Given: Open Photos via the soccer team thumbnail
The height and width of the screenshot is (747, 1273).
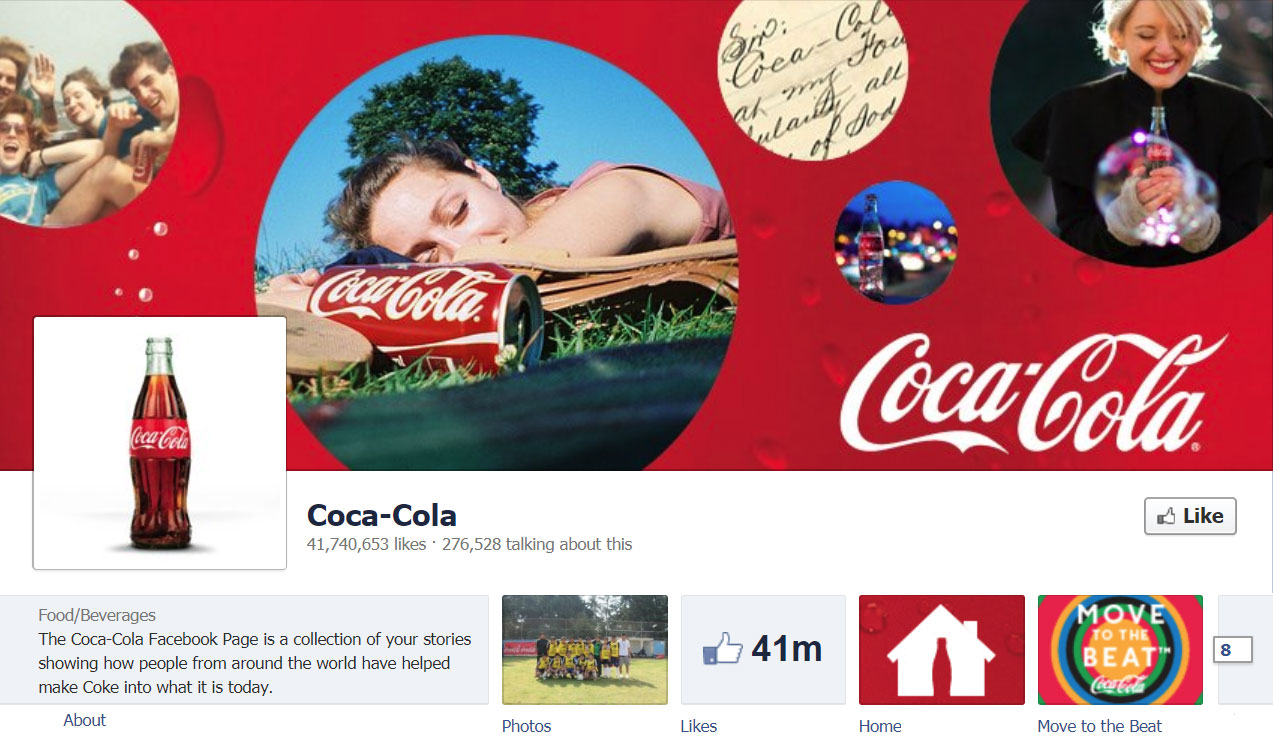Looking at the screenshot, I should point(584,649).
